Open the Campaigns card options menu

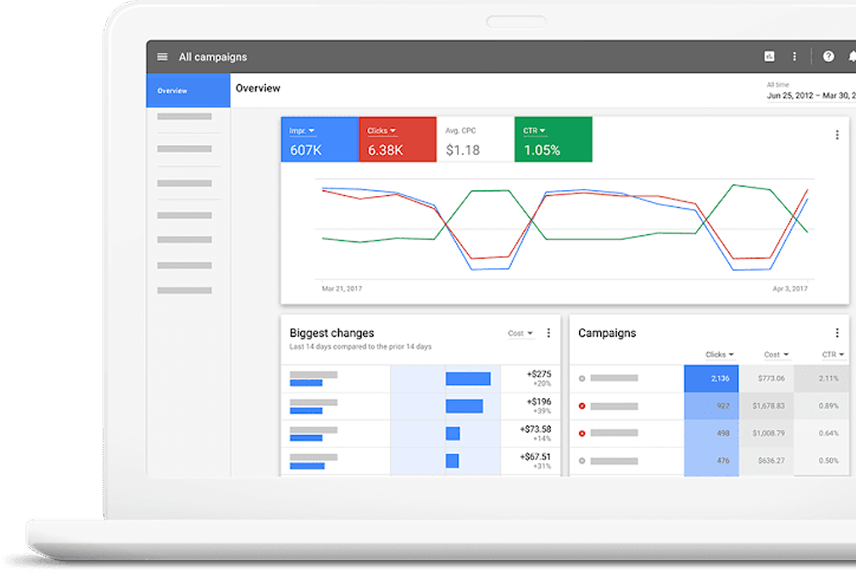[x=837, y=333]
